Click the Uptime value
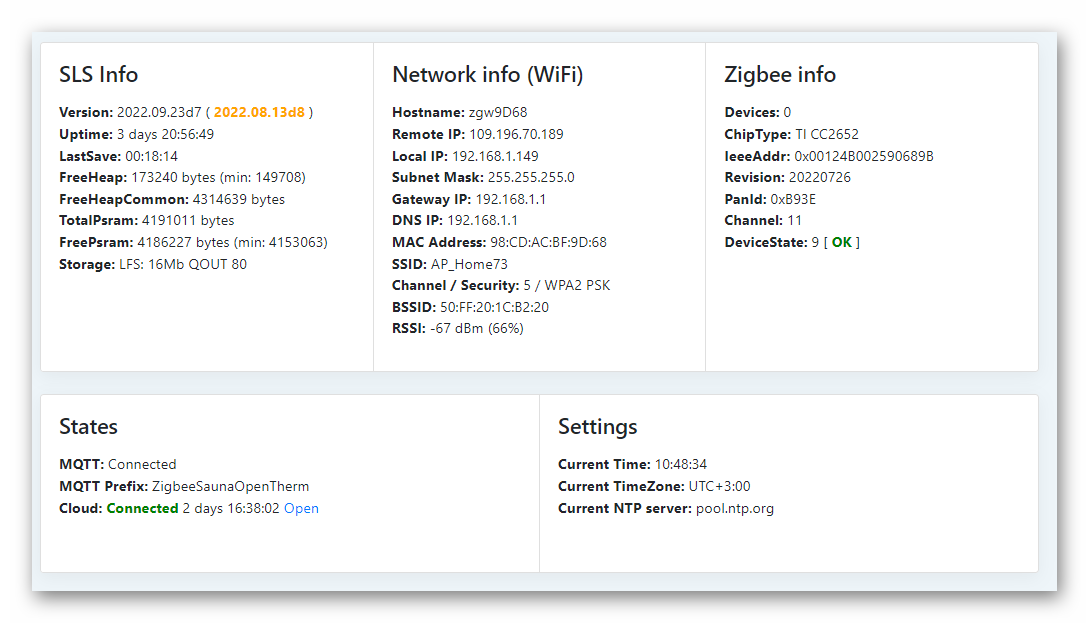Image resolution: width=1089 pixels, height=623 pixels. (x=165, y=134)
